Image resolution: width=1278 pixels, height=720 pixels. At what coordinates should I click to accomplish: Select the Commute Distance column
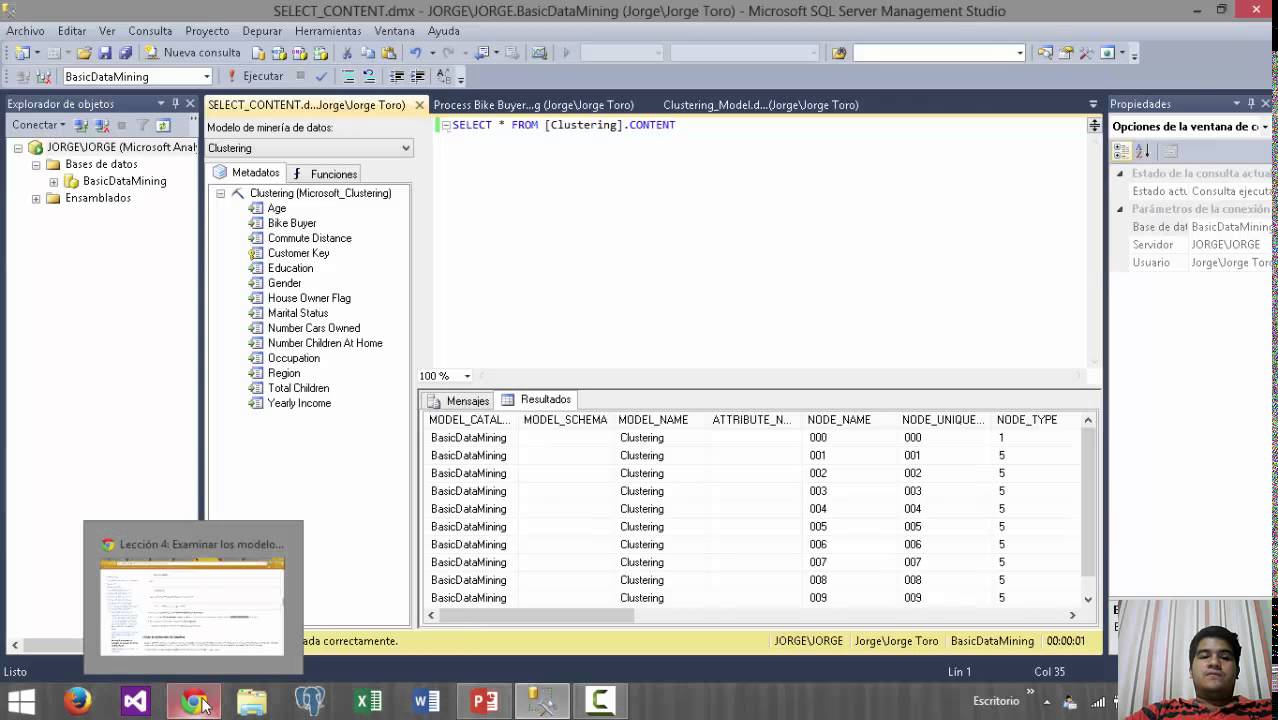click(x=309, y=238)
